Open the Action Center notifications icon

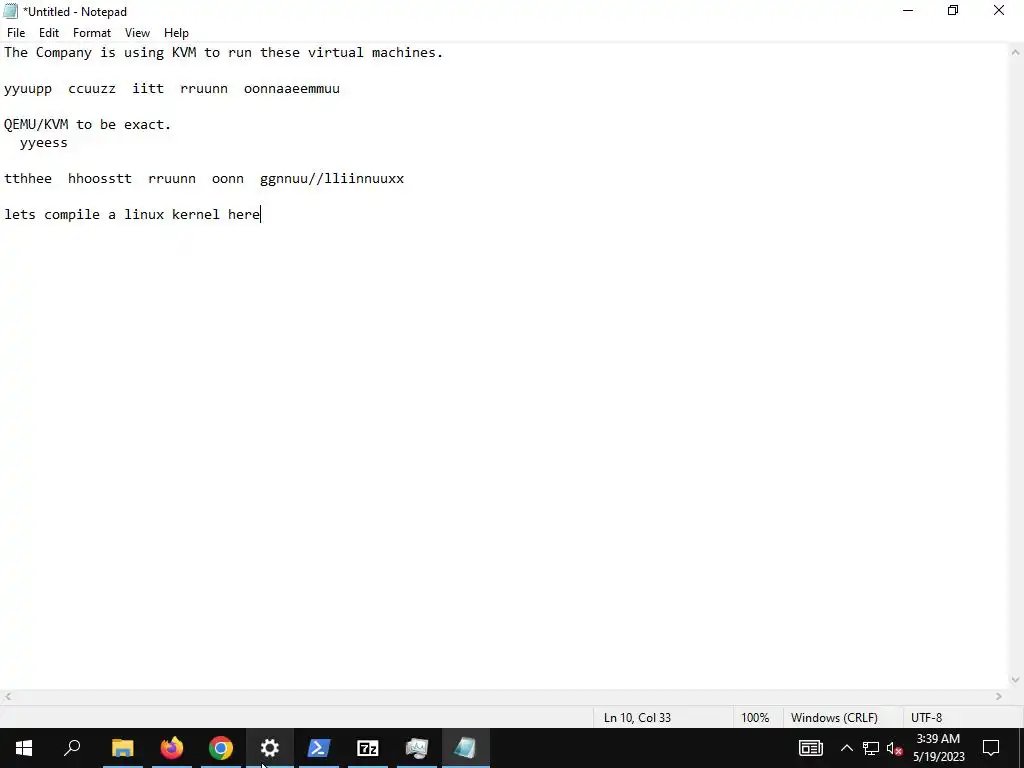pos(991,748)
